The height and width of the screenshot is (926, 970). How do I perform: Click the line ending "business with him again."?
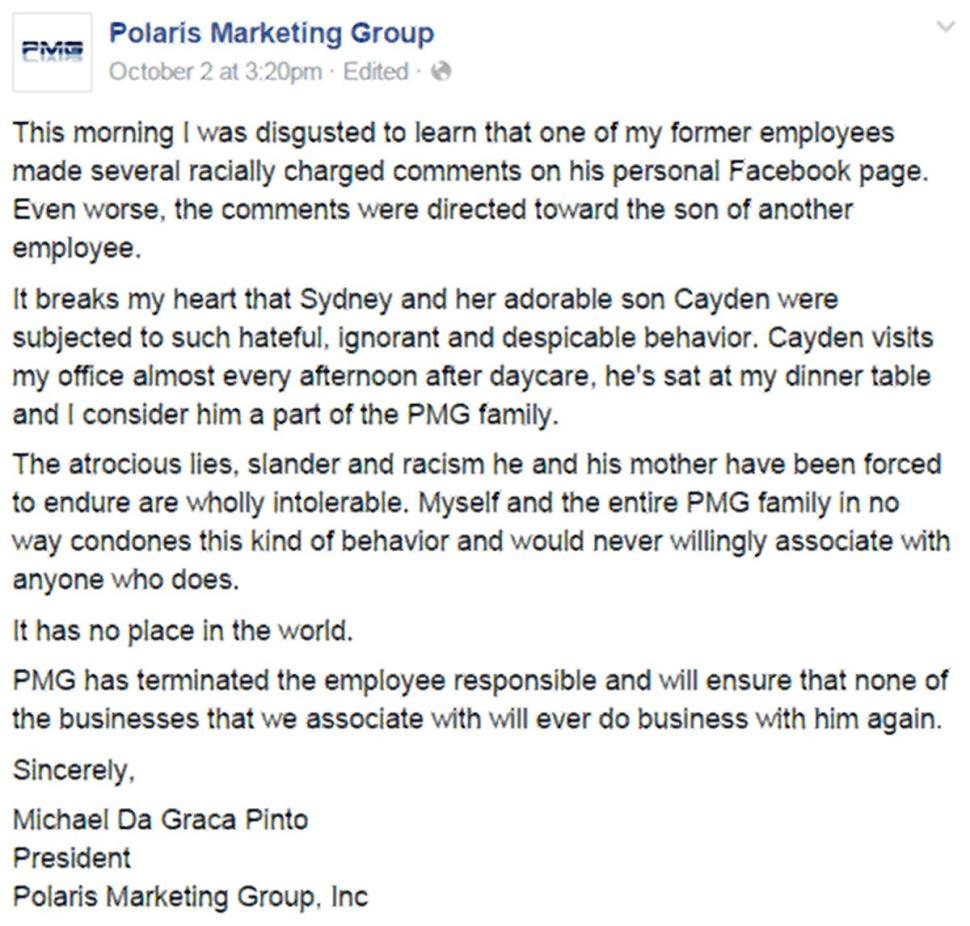point(477,719)
